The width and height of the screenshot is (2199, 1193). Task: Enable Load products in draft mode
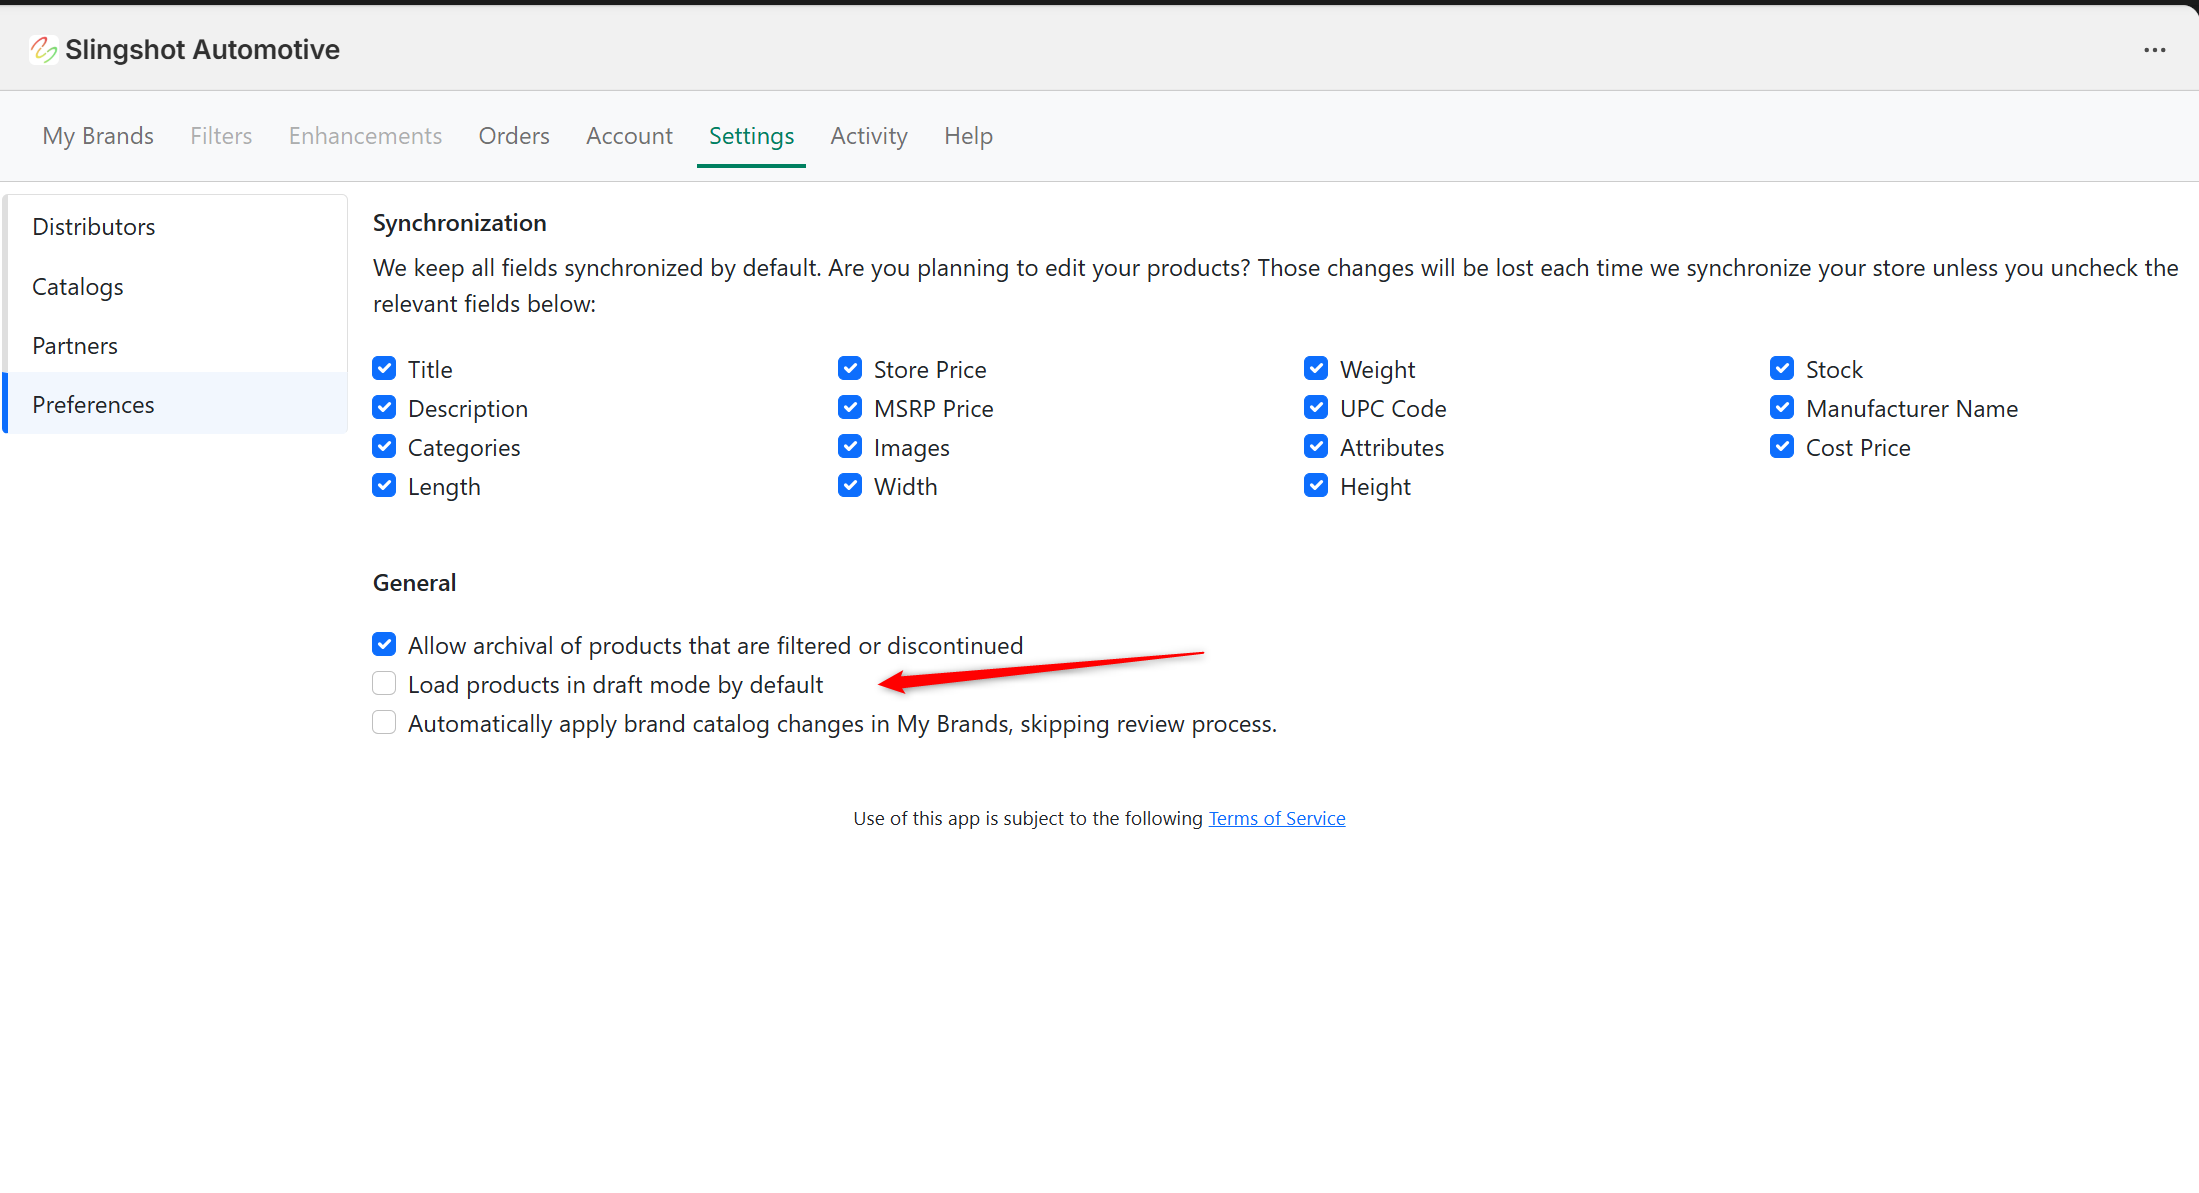pyautogui.click(x=384, y=684)
